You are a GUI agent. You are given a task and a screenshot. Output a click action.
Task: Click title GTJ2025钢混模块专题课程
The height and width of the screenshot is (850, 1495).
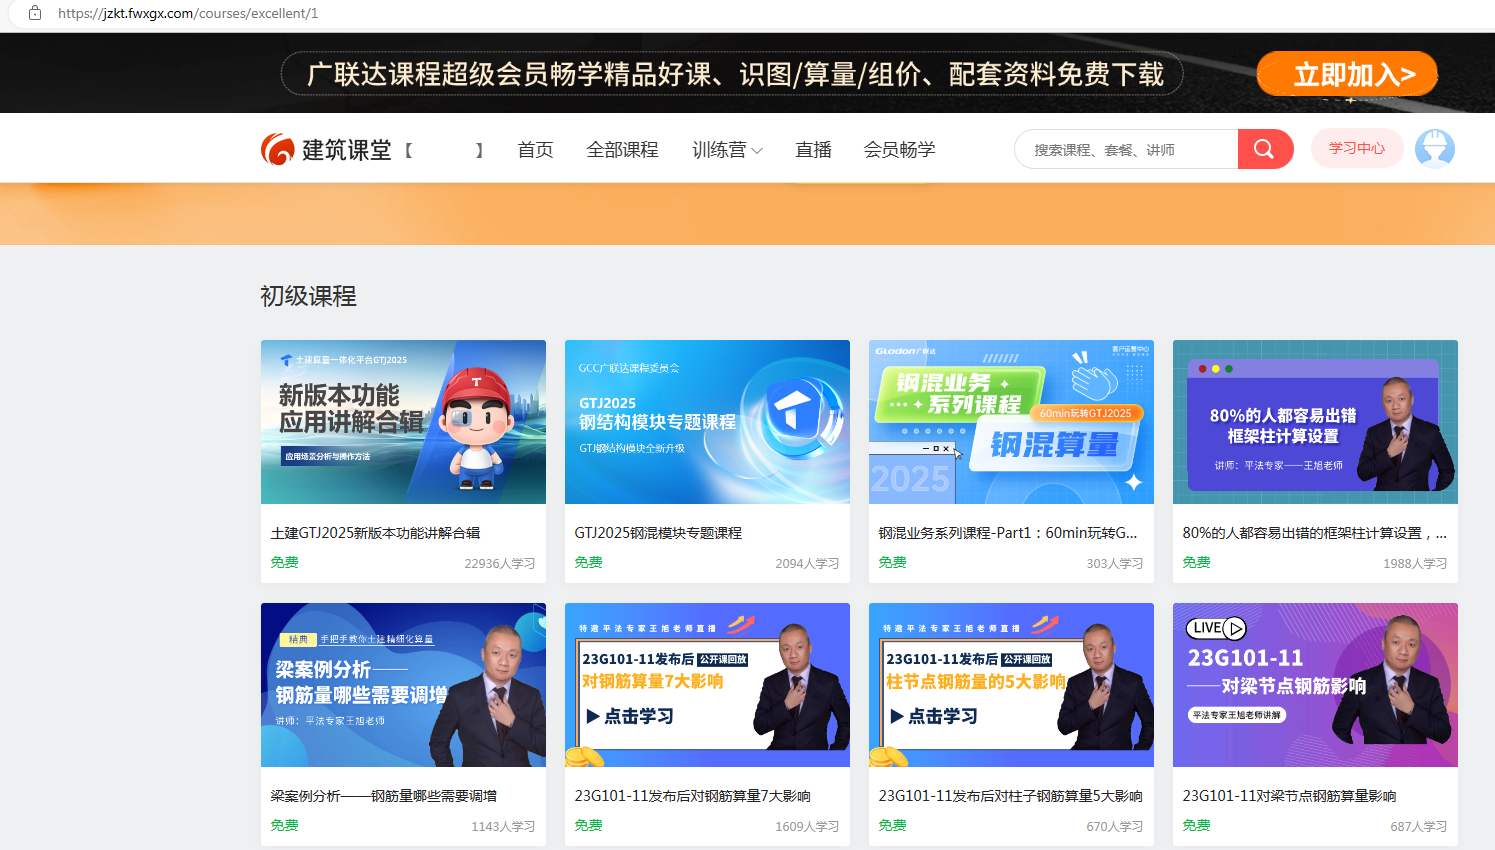click(658, 533)
